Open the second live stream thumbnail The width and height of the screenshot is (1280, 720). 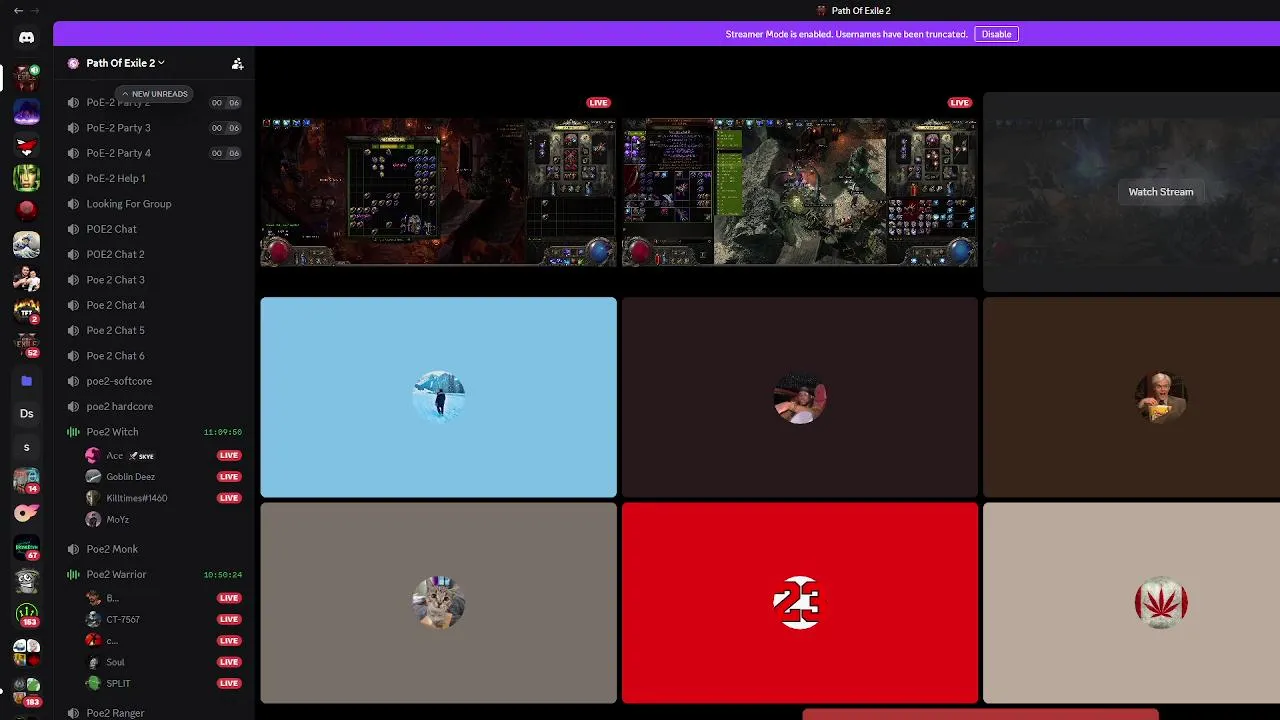point(799,192)
